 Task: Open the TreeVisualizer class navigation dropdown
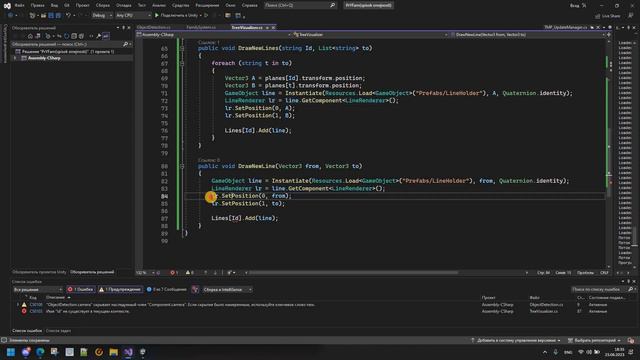[x=370, y=35]
